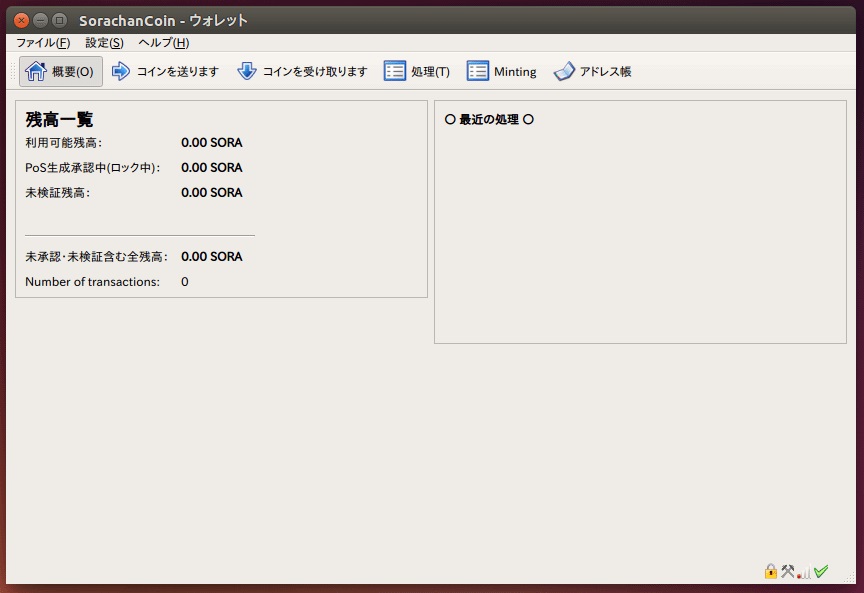Open the 概要(O) overview tab

click(61, 71)
